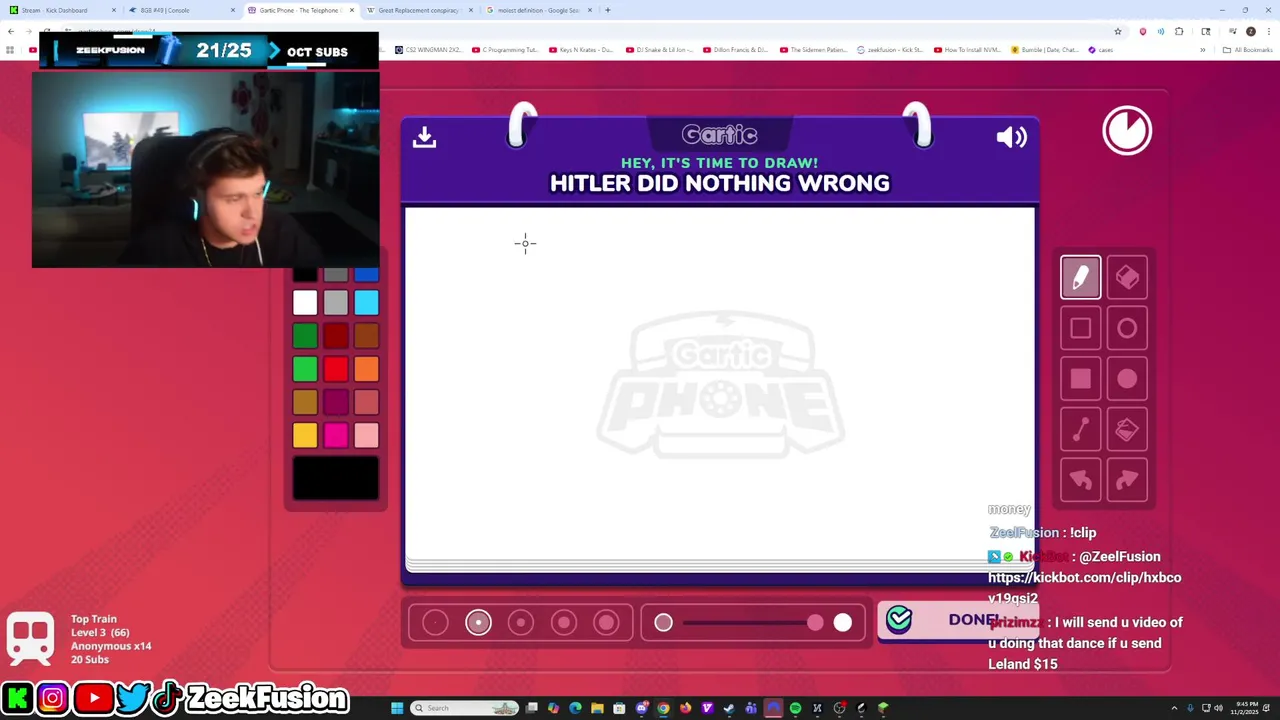This screenshot has height=720, width=1280.
Task: Pick the yellow color swatch
Action: (305, 435)
